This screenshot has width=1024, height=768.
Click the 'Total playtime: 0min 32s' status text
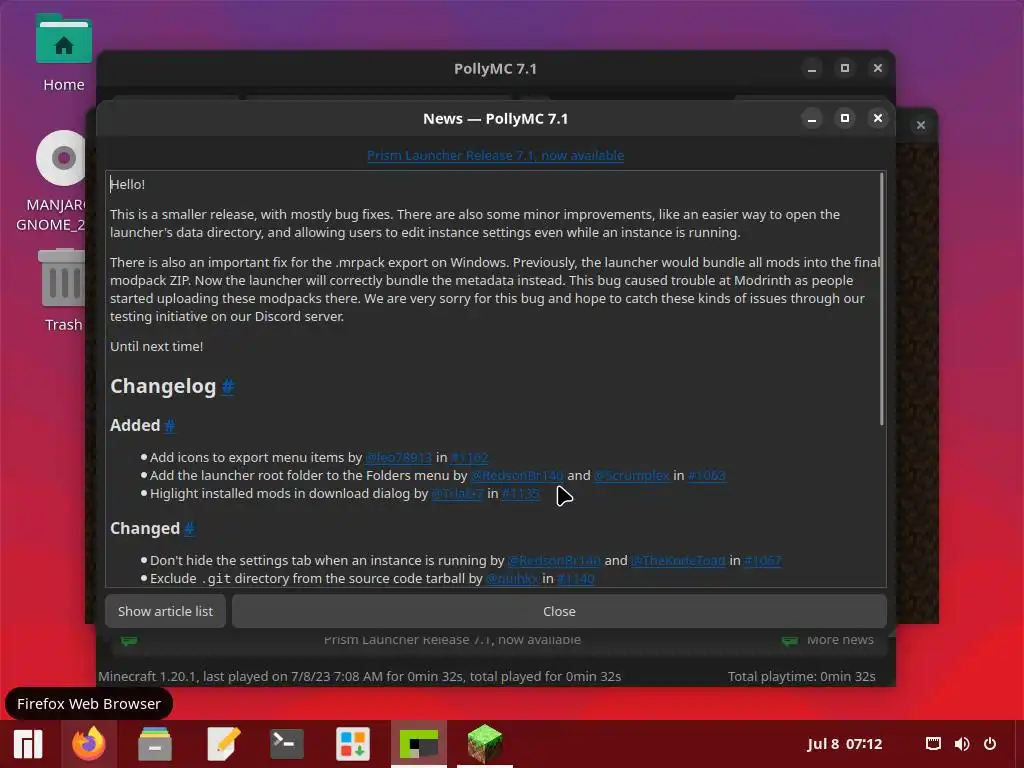[x=802, y=677]
